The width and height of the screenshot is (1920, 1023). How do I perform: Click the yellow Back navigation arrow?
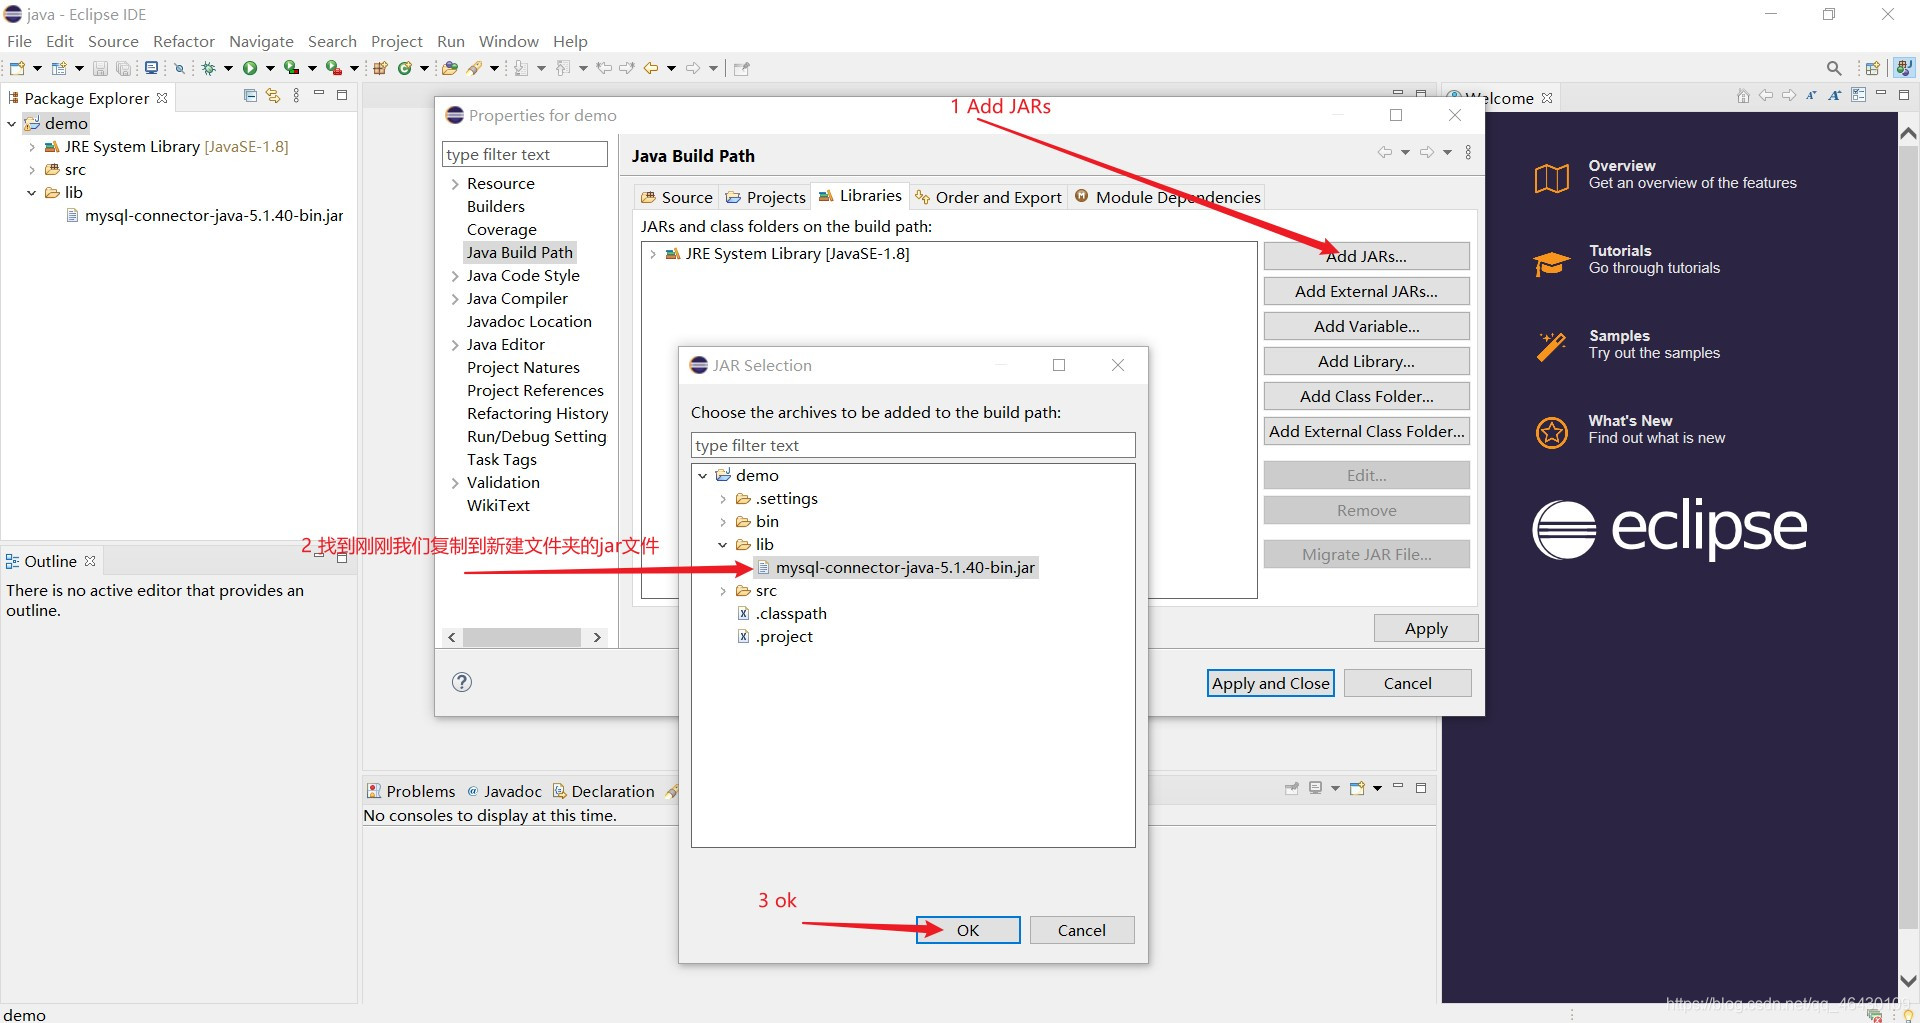[x=651, y=68]
